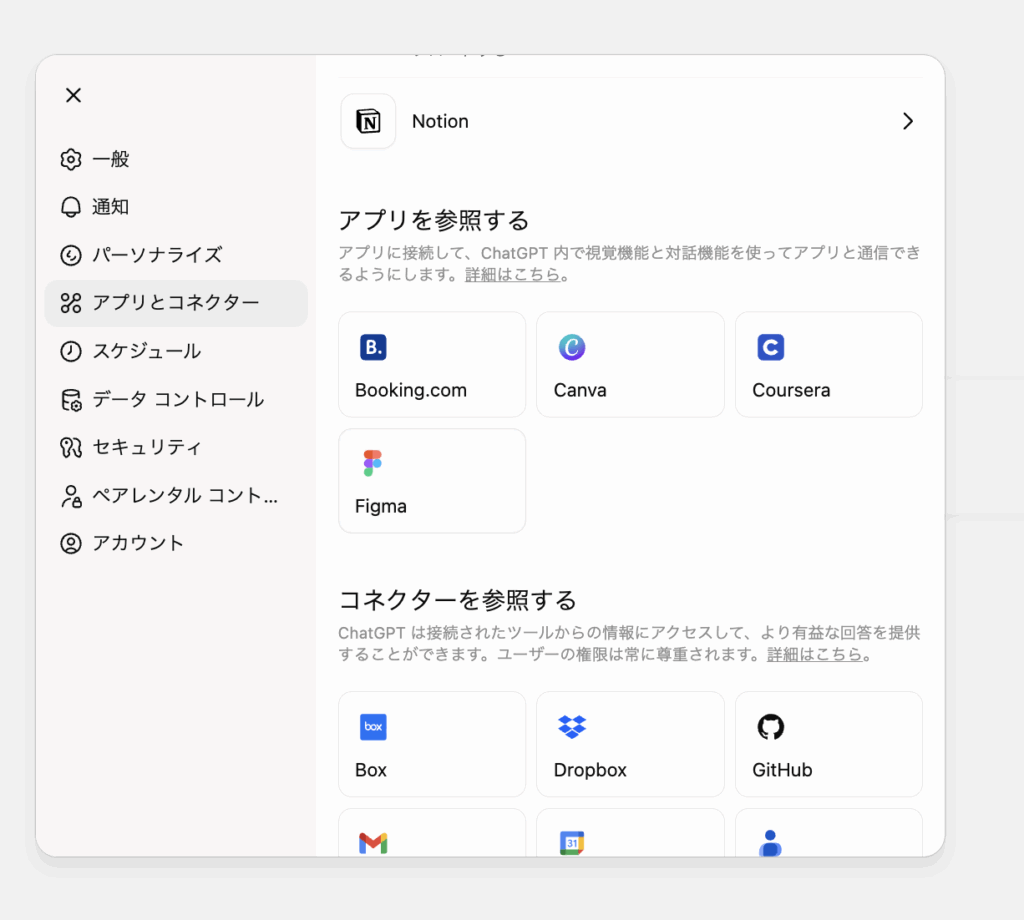
Task: Select the Canva app icon
Action: pos(572,348)
